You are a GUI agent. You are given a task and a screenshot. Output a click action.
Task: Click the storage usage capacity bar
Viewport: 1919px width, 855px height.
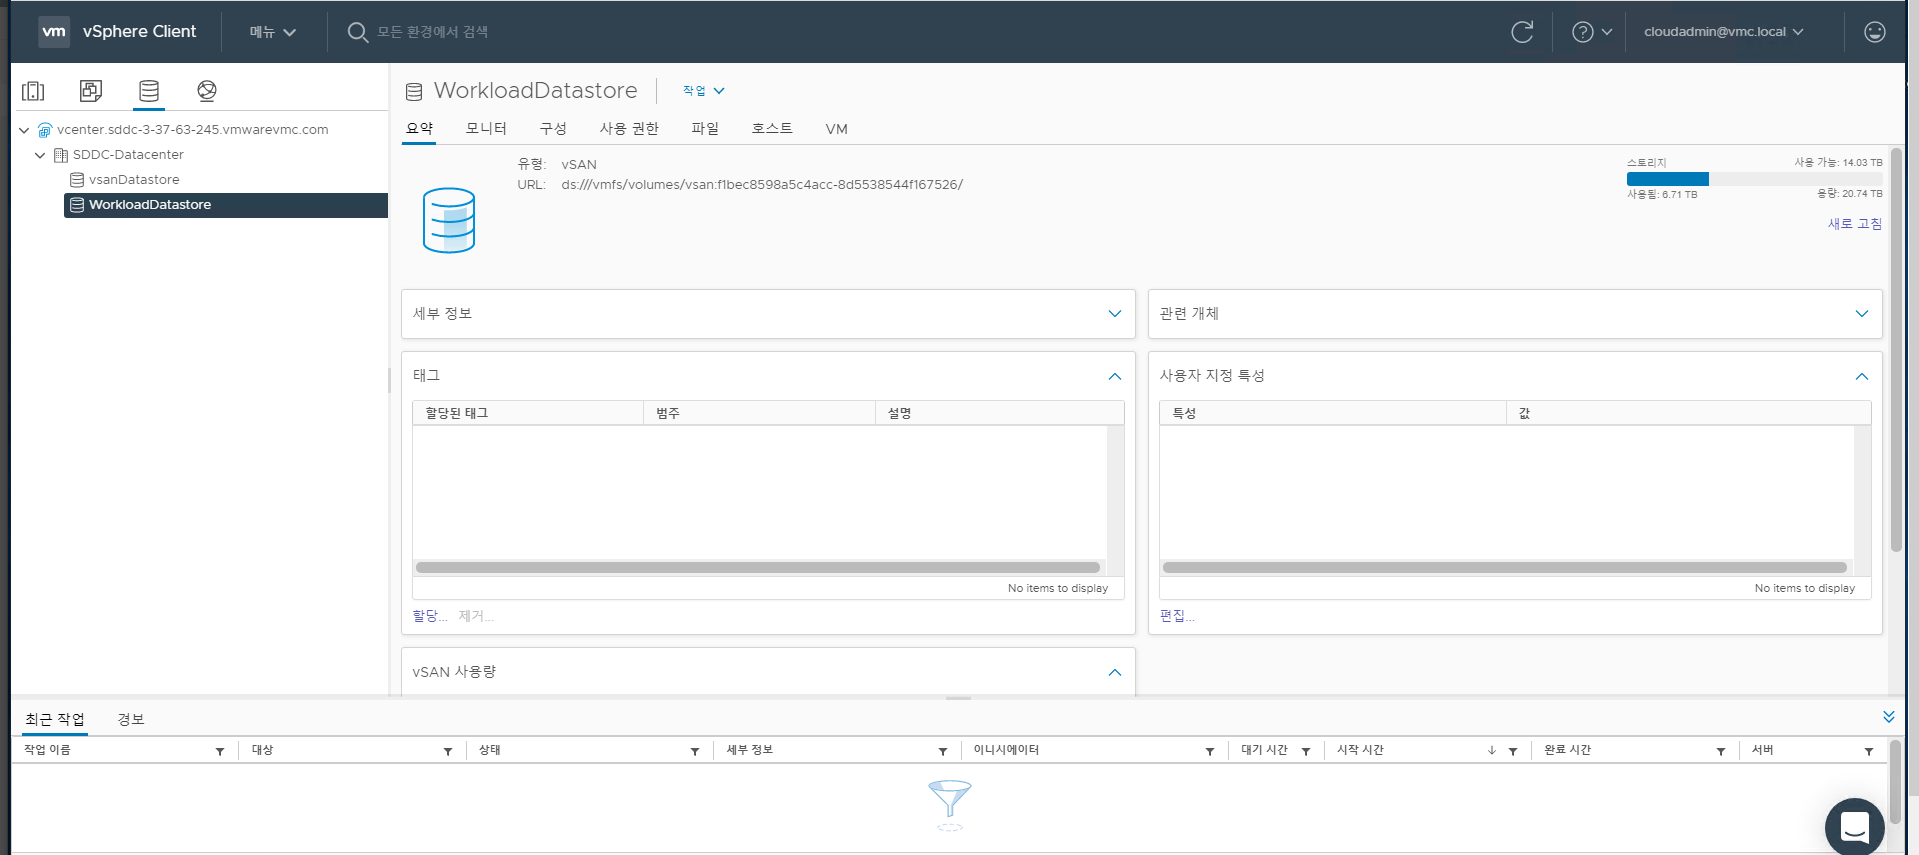click(x=1754, y=179)
